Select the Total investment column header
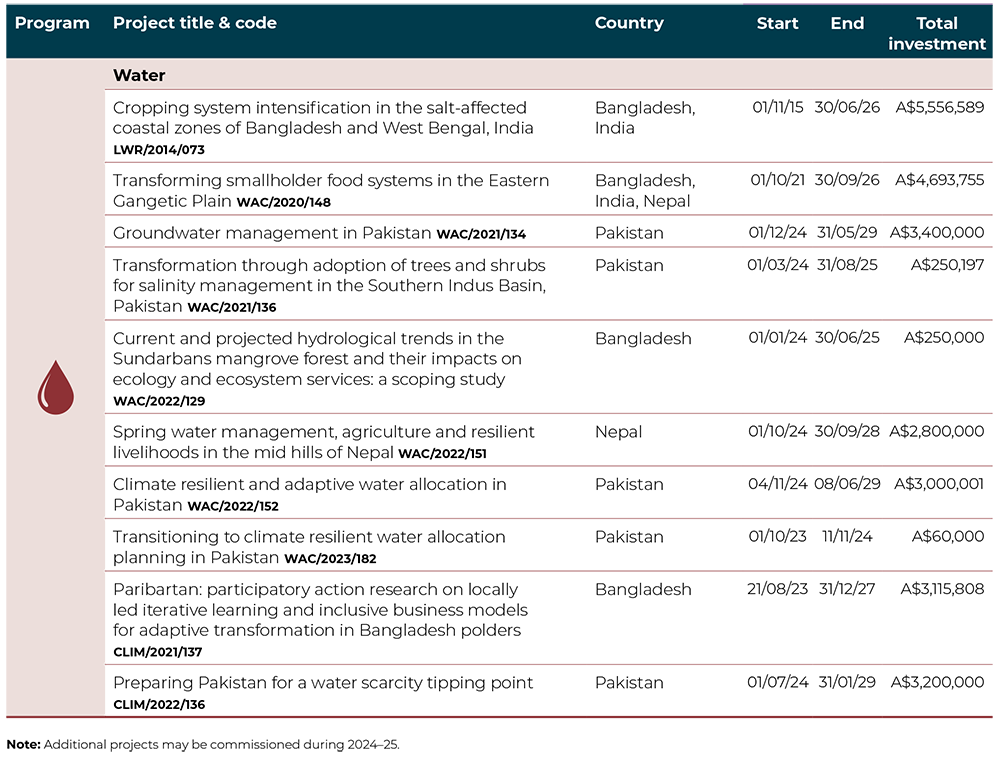The width and height of the screenshot is (1000, 760). pyautogui.click(x=936, y=33)
